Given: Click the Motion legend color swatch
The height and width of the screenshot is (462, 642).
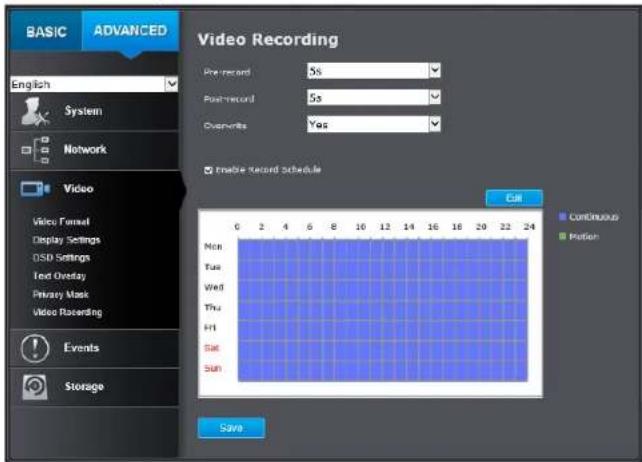Looking at the screenshot, I should pyautogui.click(x=563, y=236).
